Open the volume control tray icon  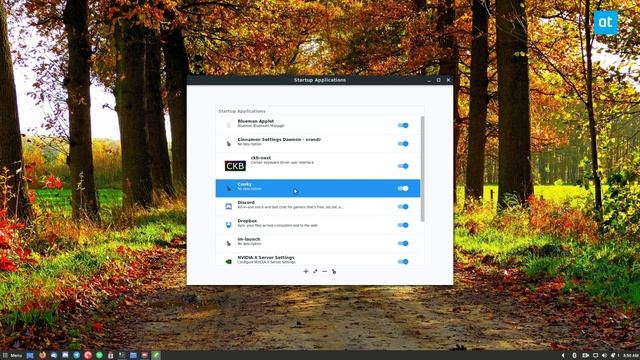tap(604, 356)
